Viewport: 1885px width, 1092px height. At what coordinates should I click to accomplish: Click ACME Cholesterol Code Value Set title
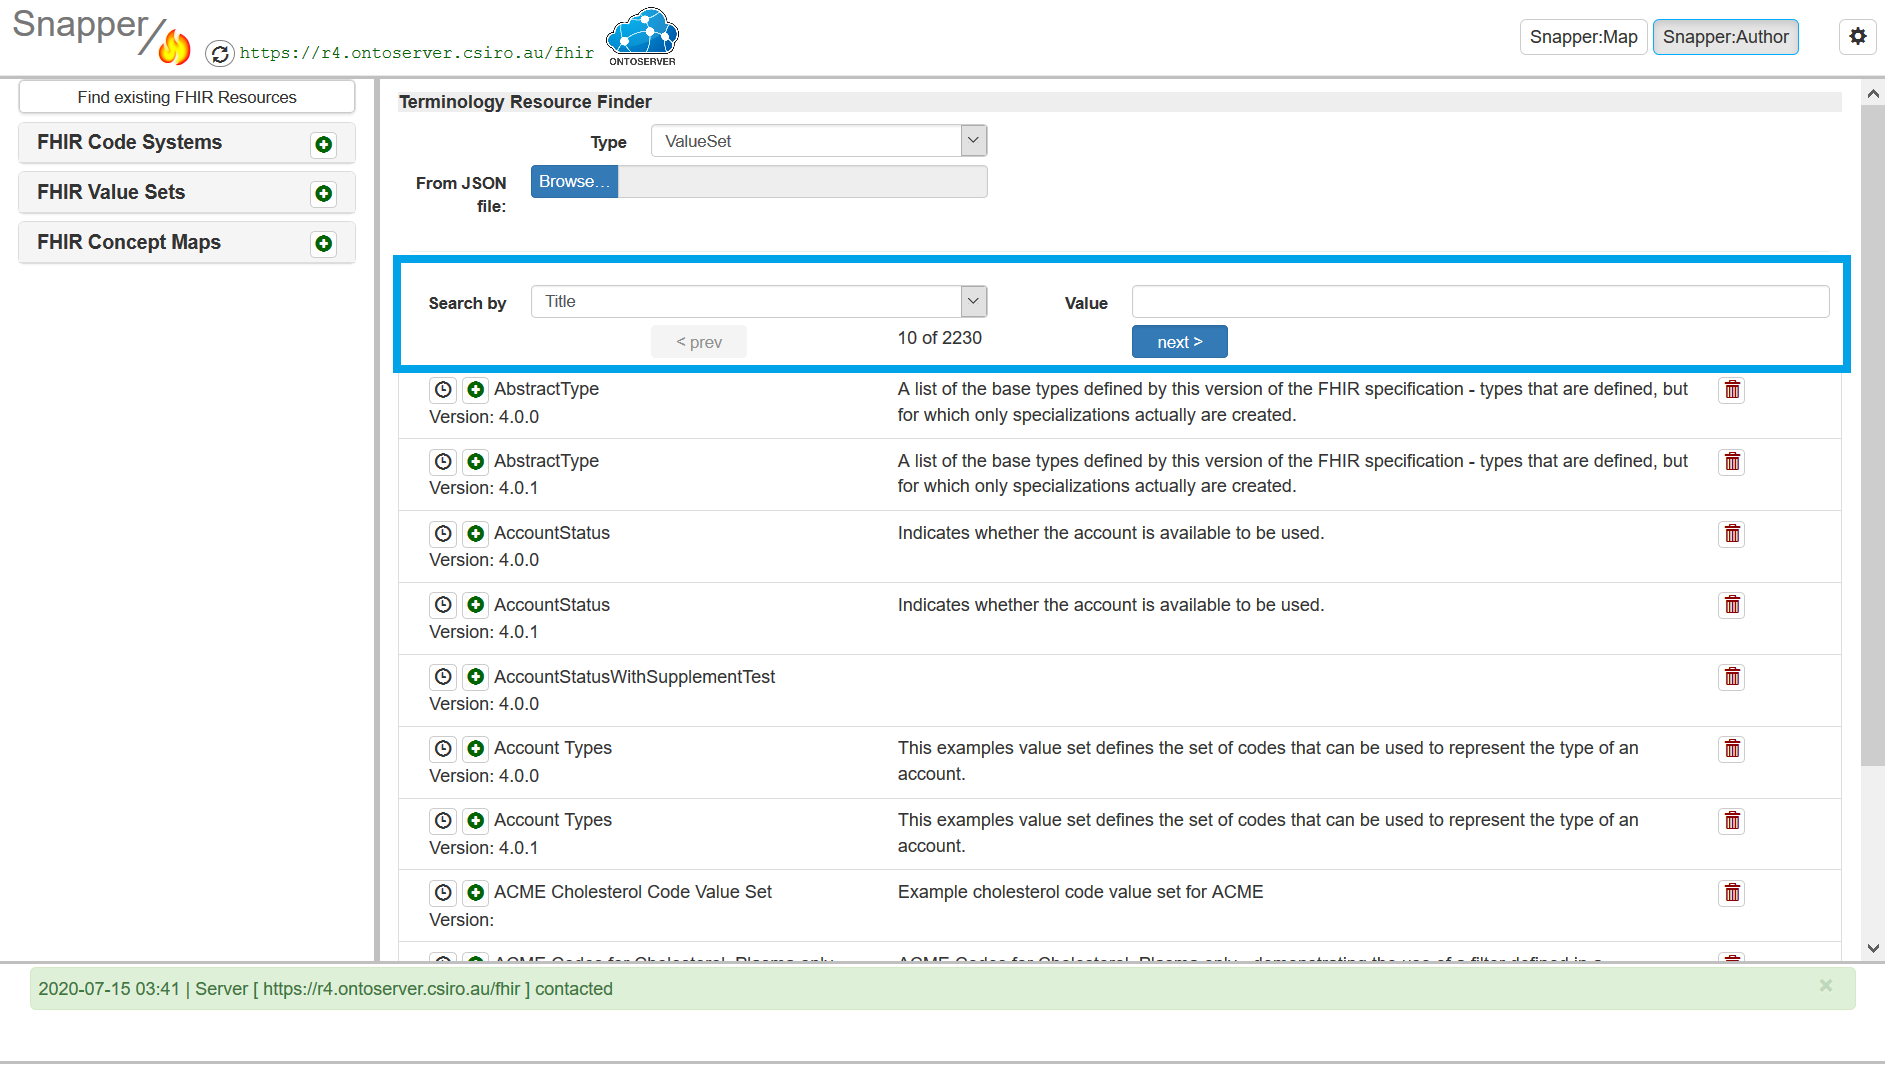point(632,892)
